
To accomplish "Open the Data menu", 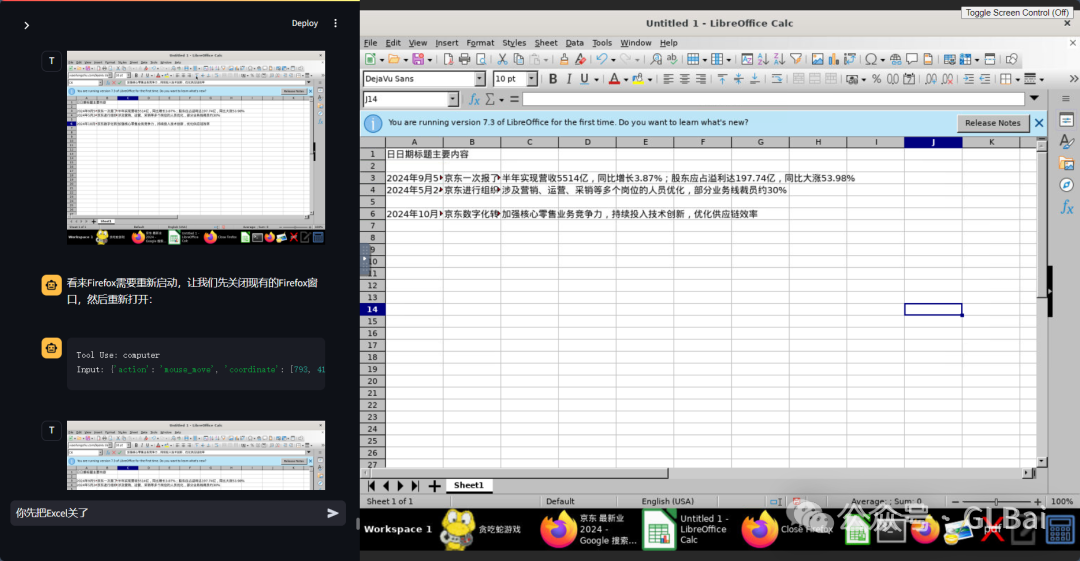I will pos(574,43).
